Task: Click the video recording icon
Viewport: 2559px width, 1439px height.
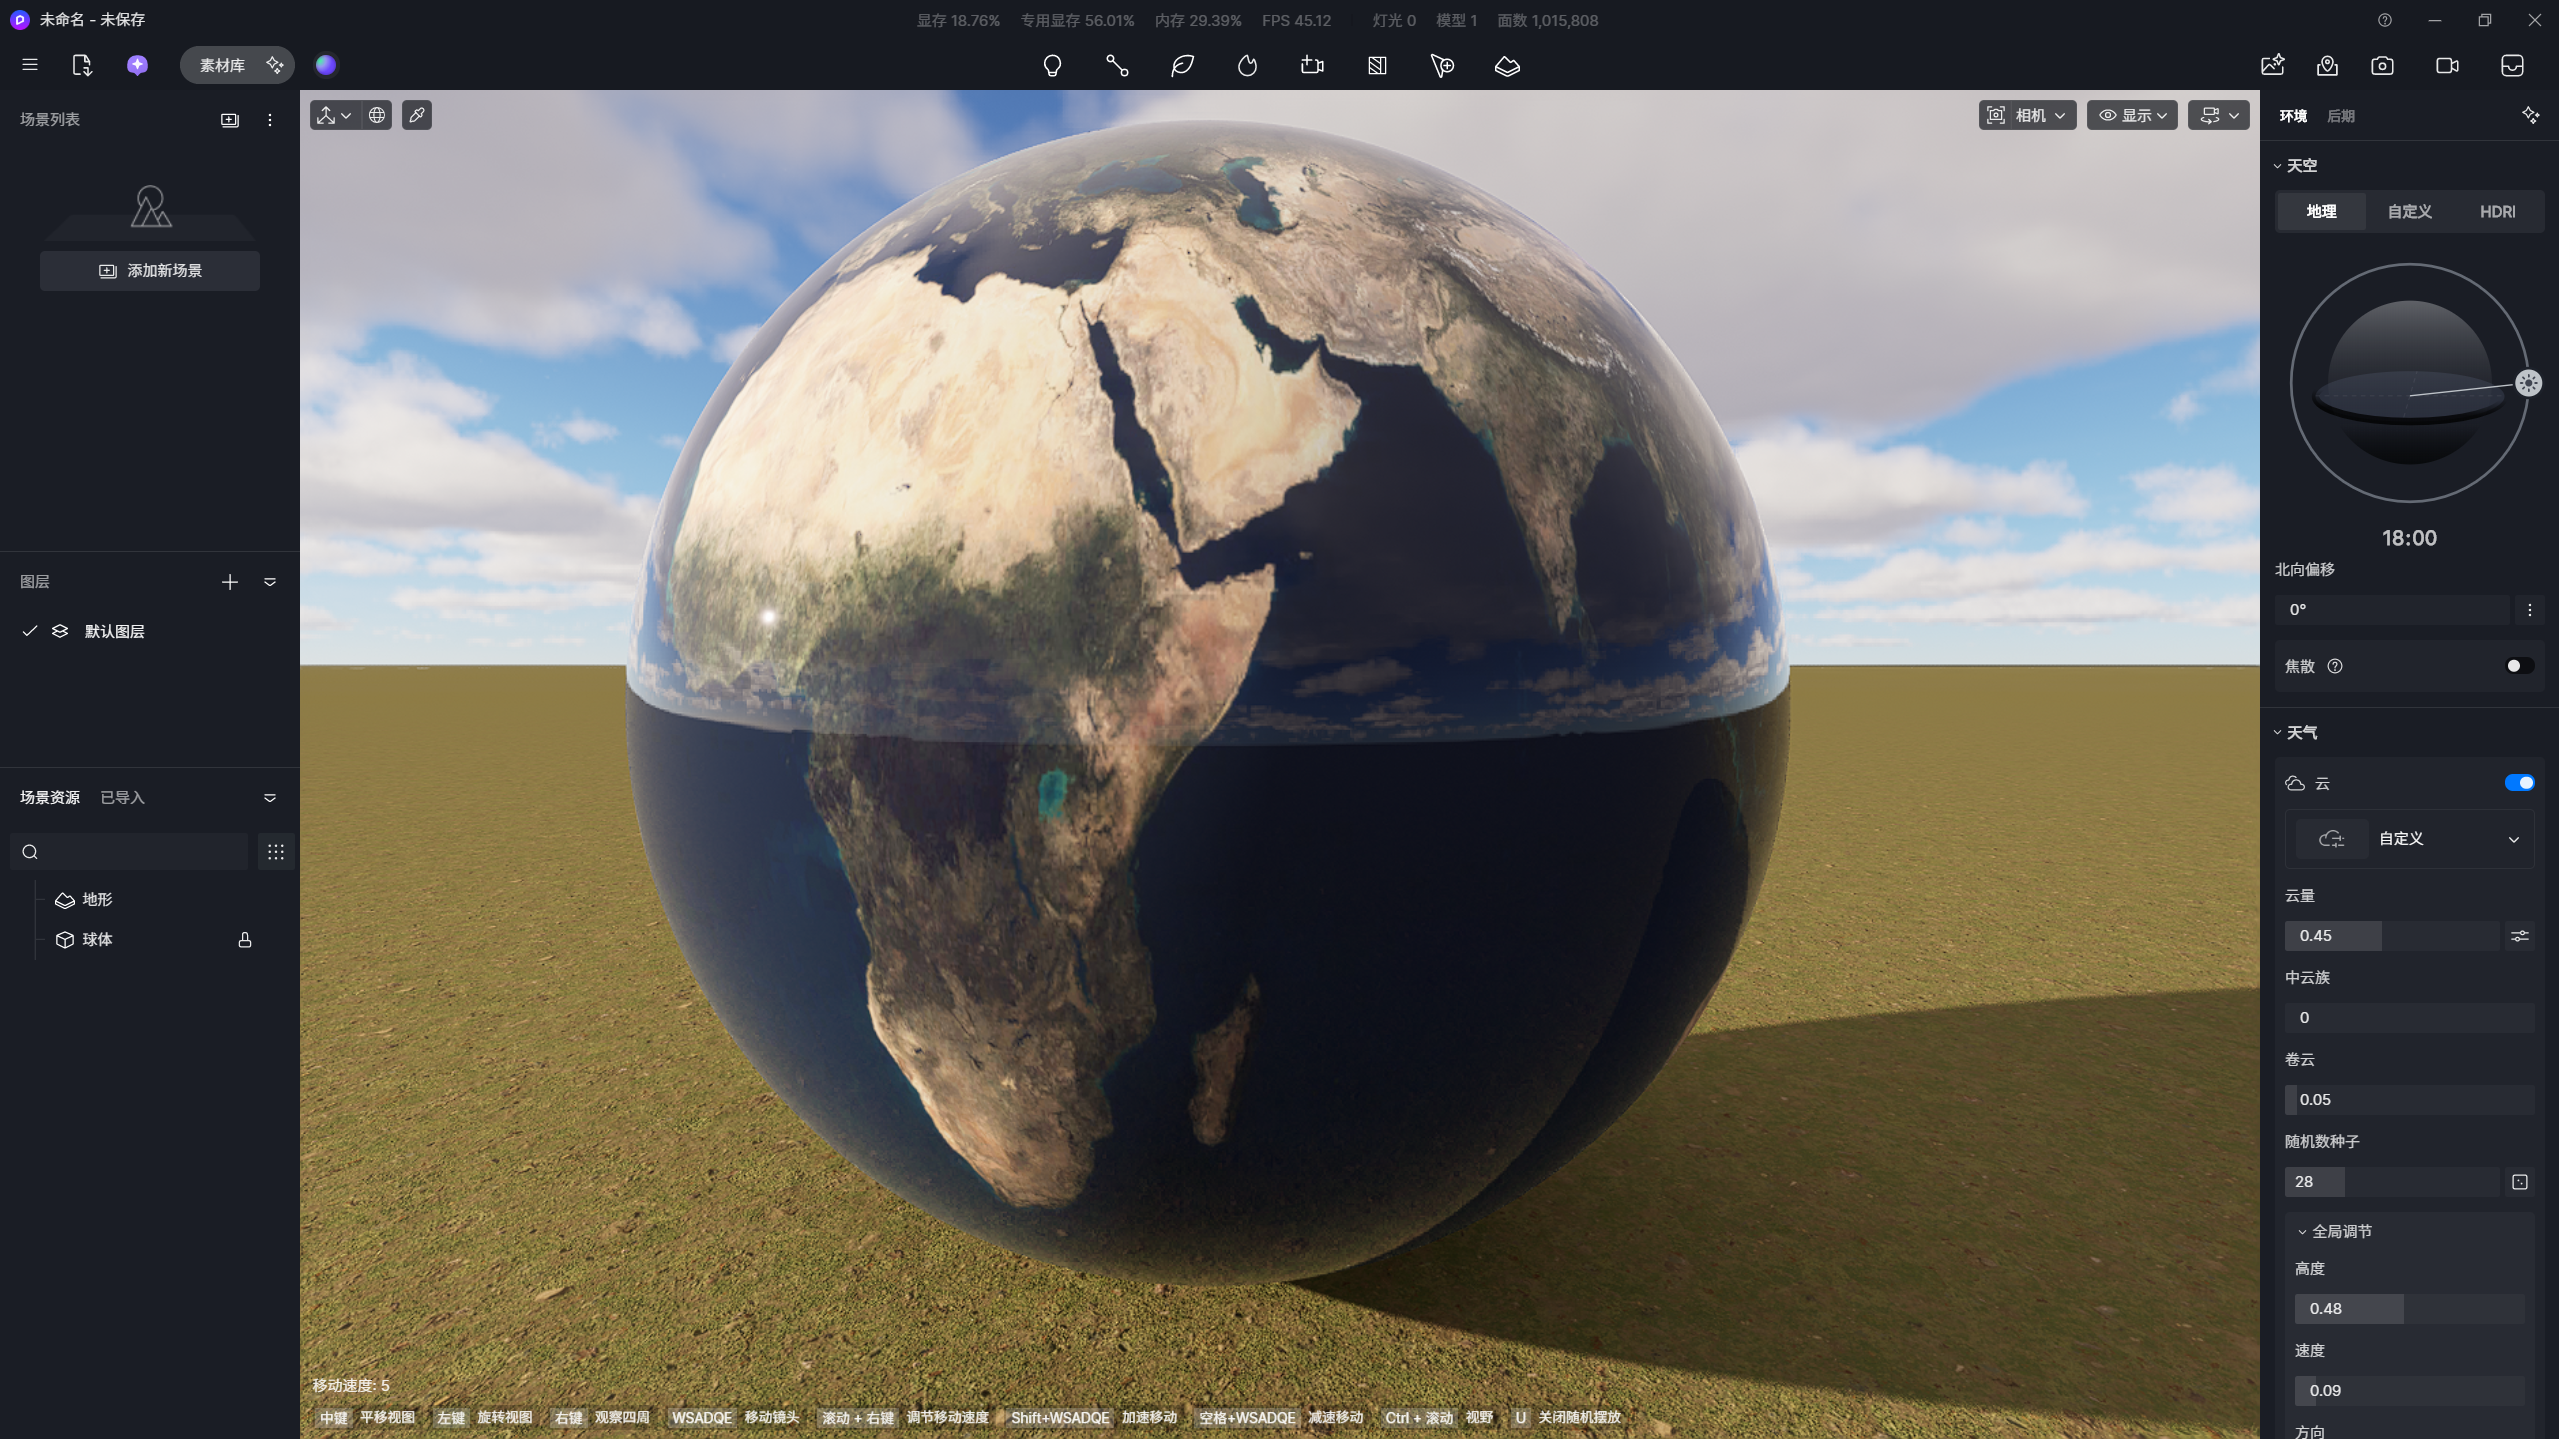Action: pyautogui.click(x=2447, y=66)
